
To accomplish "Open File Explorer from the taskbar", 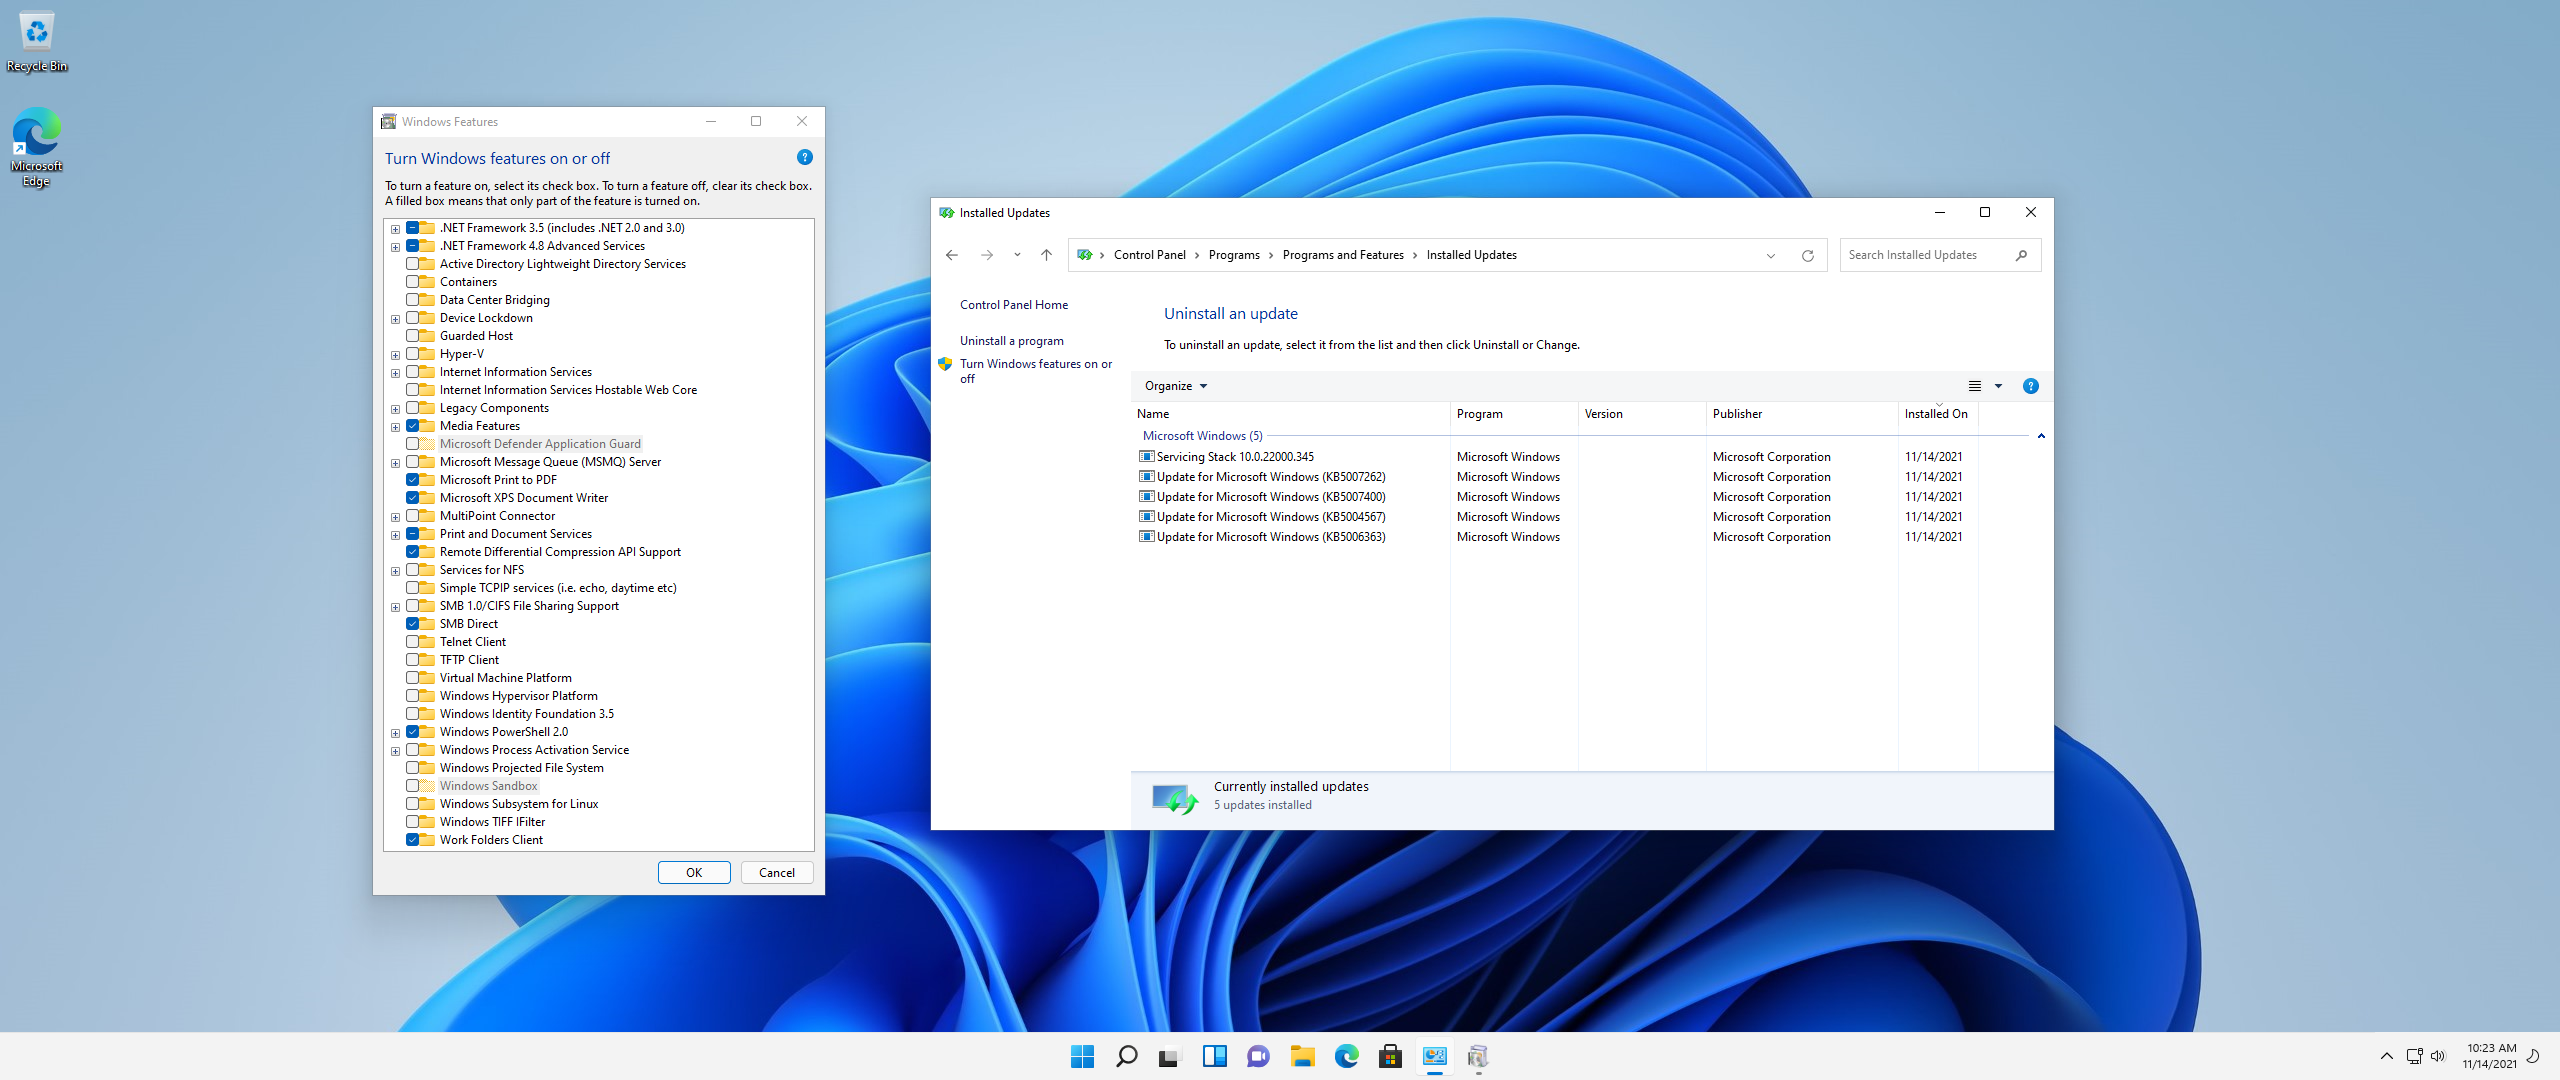I will click(x=1302, y=1056).
